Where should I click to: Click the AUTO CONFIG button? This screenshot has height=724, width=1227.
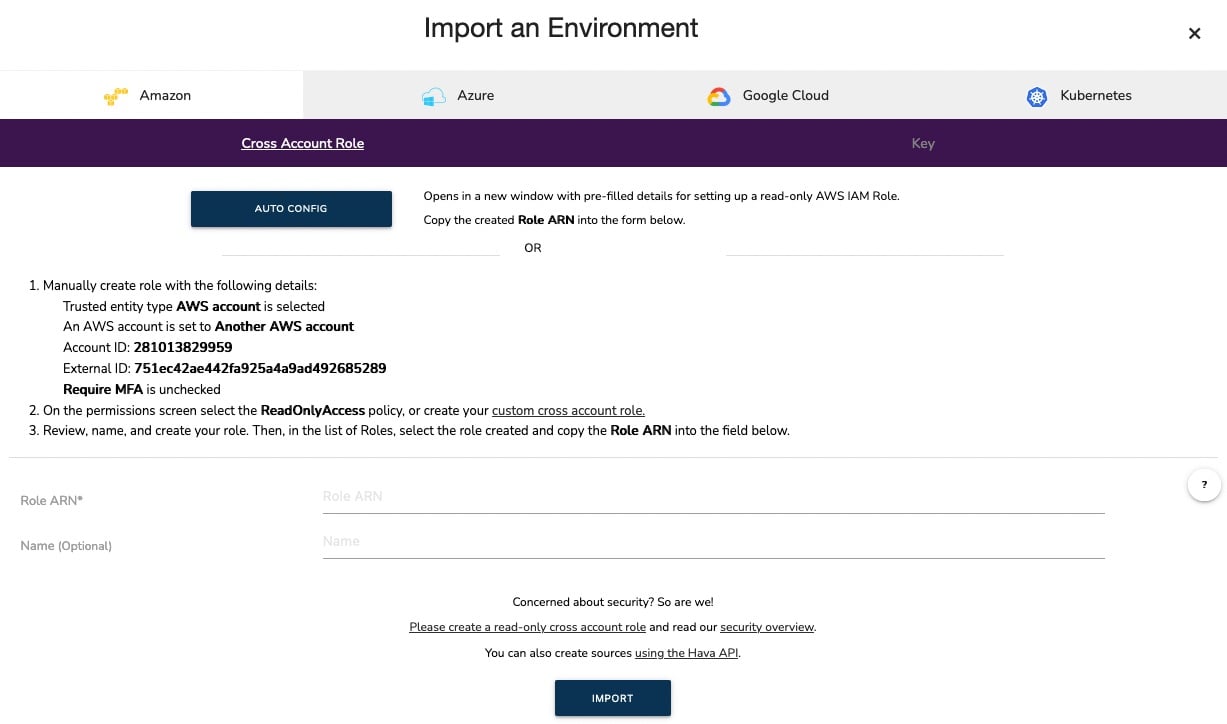(291, 208)
